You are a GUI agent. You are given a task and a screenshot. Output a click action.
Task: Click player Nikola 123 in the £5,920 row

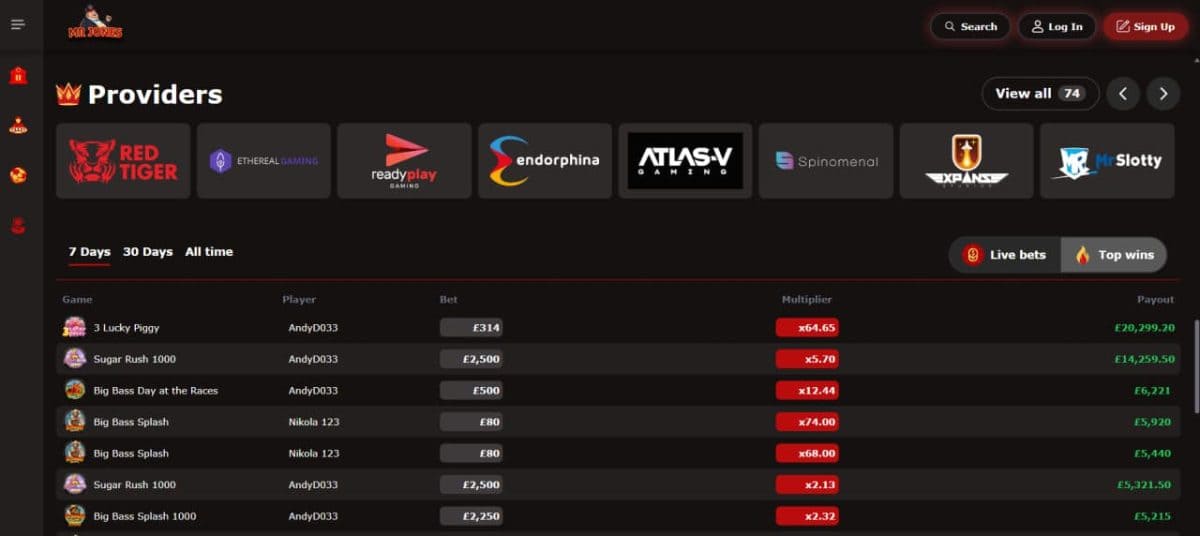(x=314, y=422)
